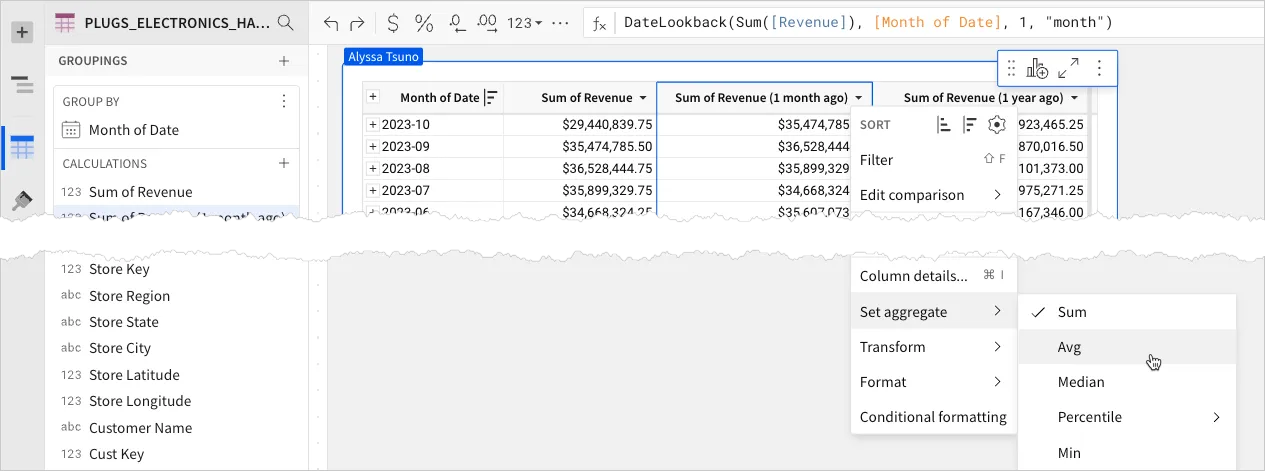Open the toolbar's three-dot more options
This screenshot has width=1265, height=471.
point(561,22)
